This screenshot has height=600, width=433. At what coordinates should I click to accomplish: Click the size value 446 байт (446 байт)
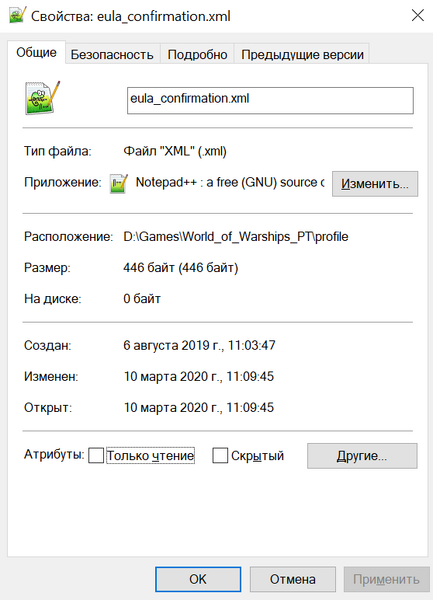(181, 268)
